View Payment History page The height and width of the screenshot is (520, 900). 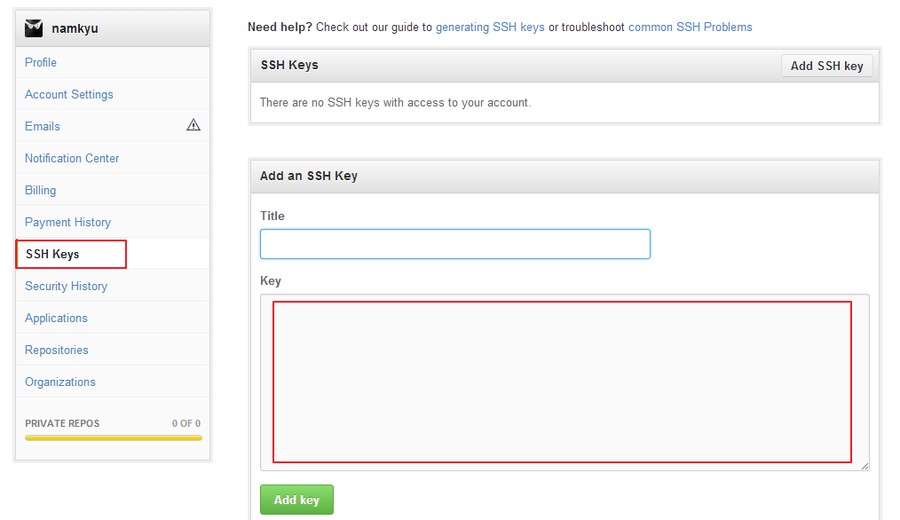click(68, 222)
